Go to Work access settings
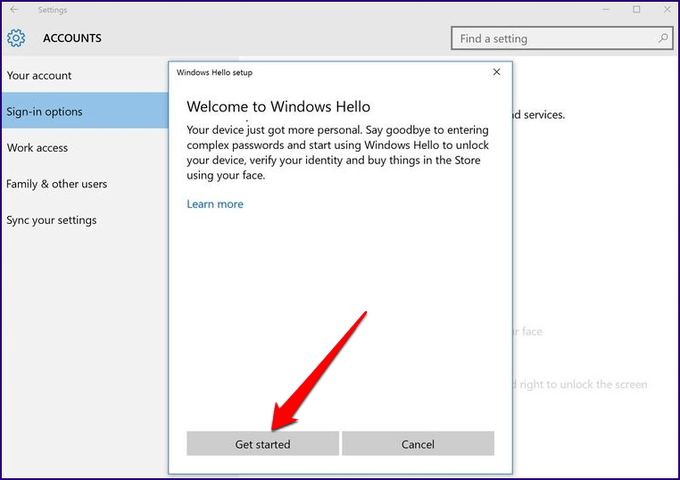Viewport: 680px width, 480px height. click(x=37, y=148)
